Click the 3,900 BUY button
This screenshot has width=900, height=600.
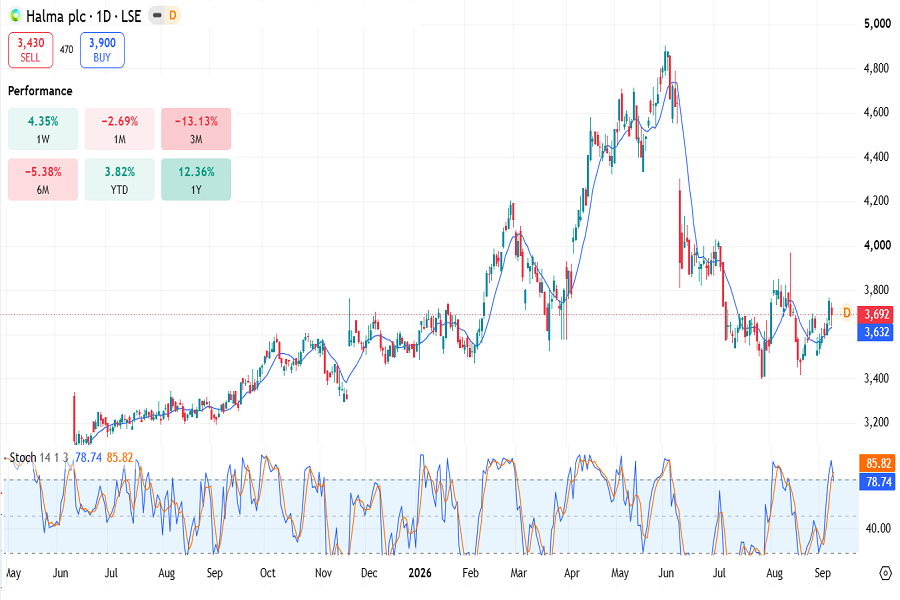pos(102,50)
